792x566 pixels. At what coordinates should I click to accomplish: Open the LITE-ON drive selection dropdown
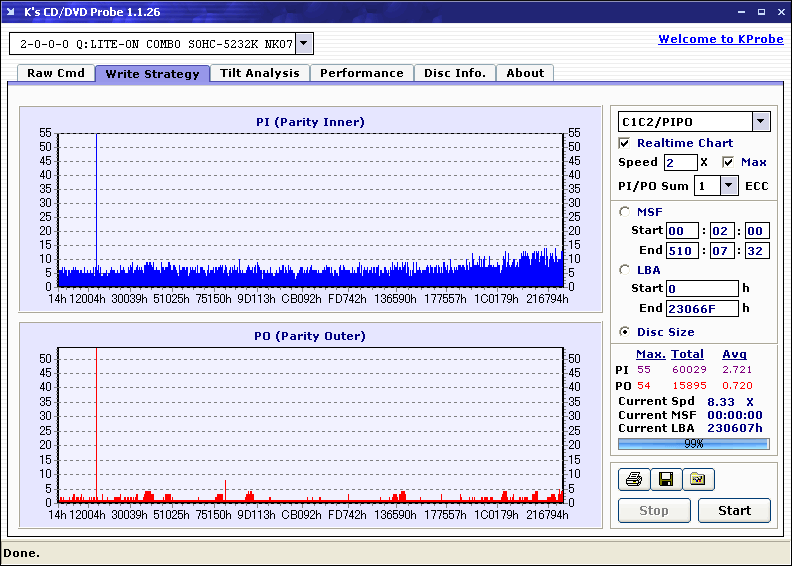(304, 44)
